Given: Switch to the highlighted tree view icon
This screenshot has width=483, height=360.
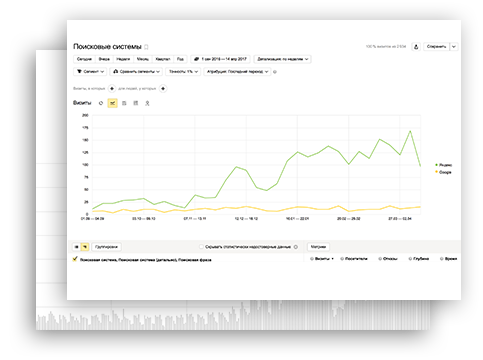Looking at the screenshot, I should click(x=85, y=247).
